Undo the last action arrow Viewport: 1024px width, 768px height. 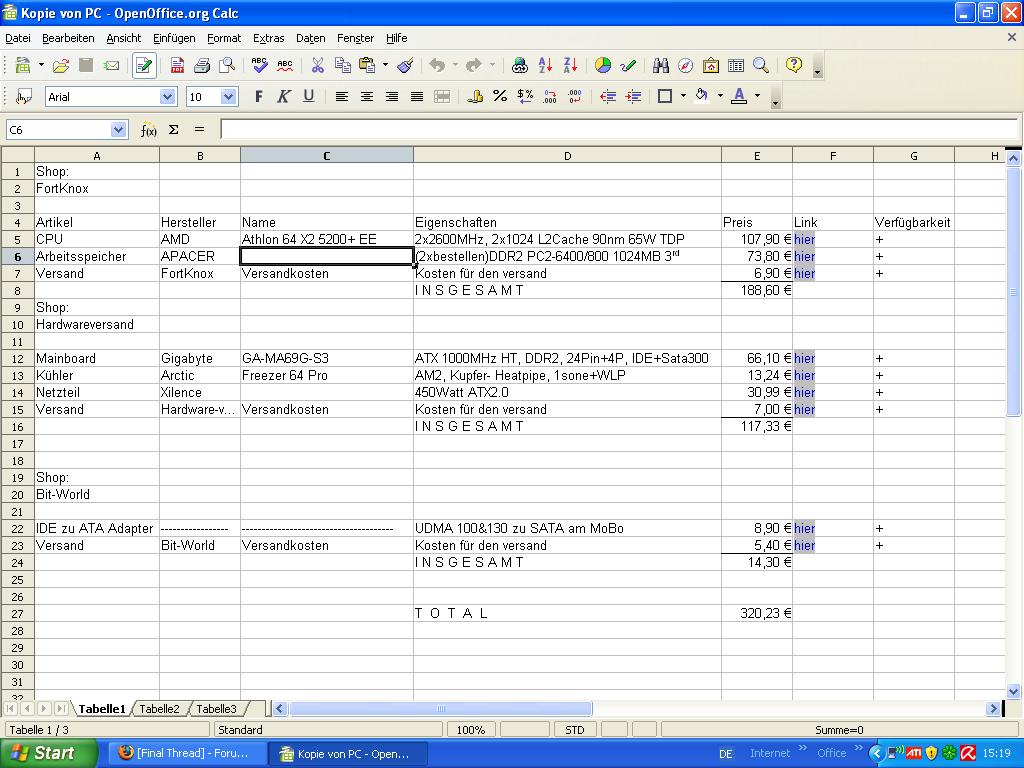pyautogui.click(x=437, y=65)
